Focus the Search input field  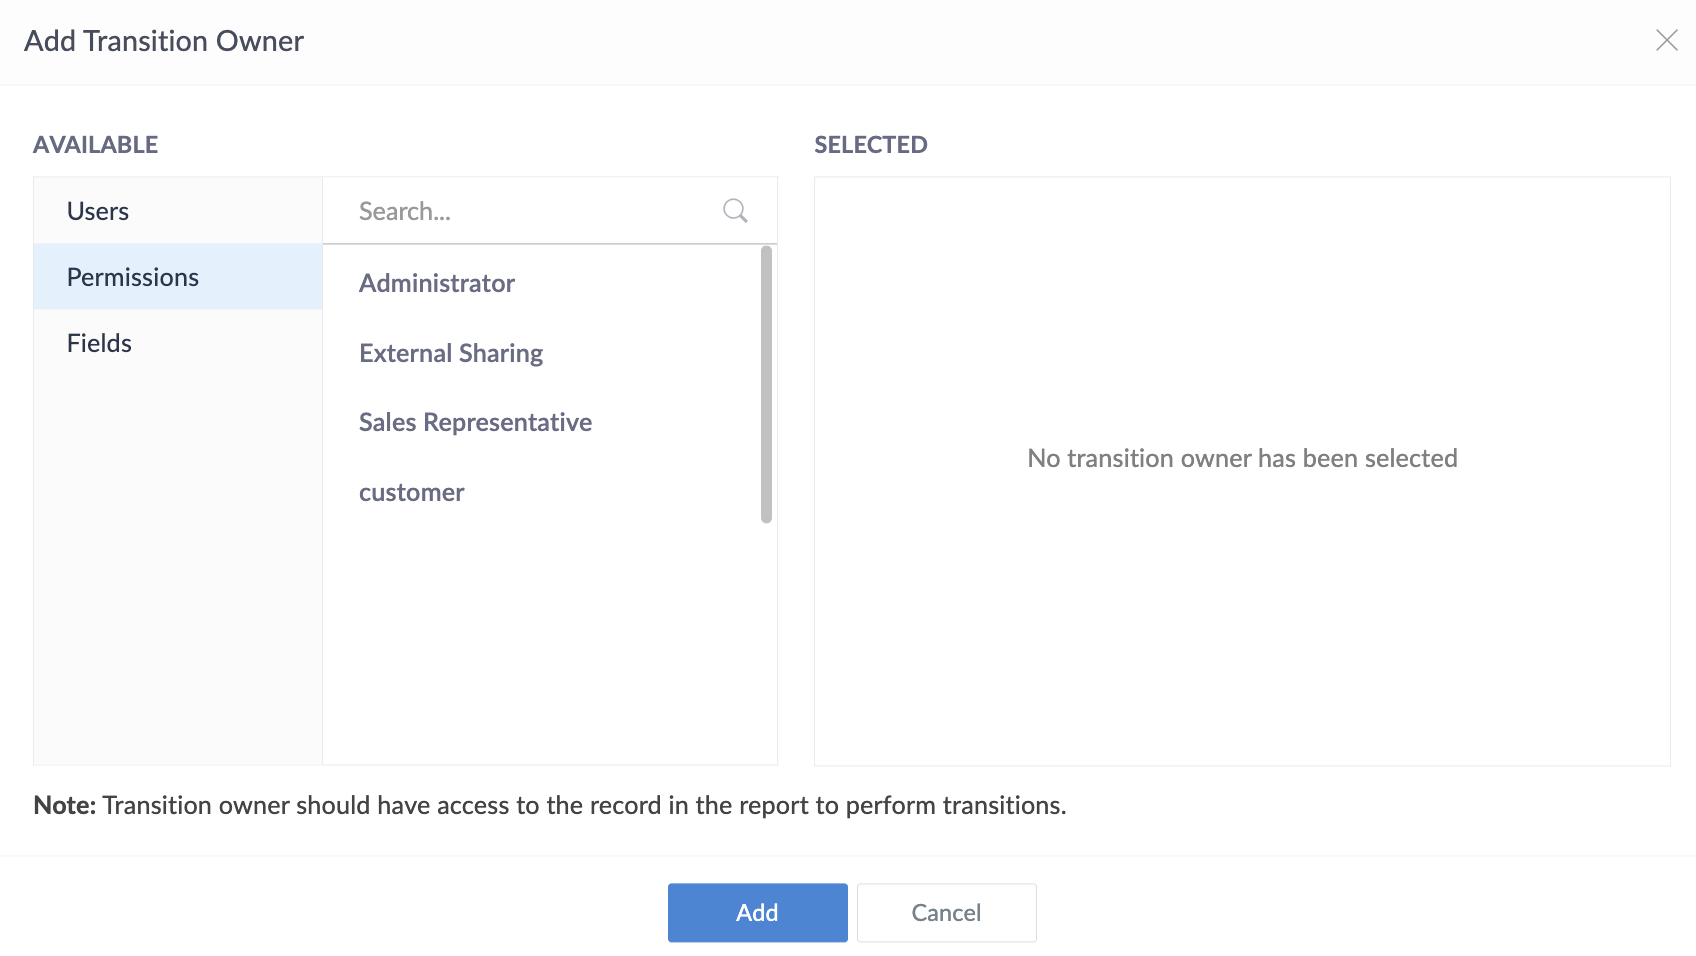pos(530,211)
